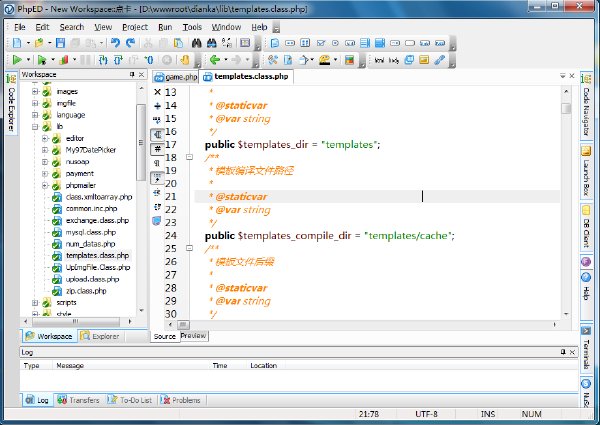Click the highlighter color pen icon
This screenshot has width=600, height=425.
coord(325,60)
